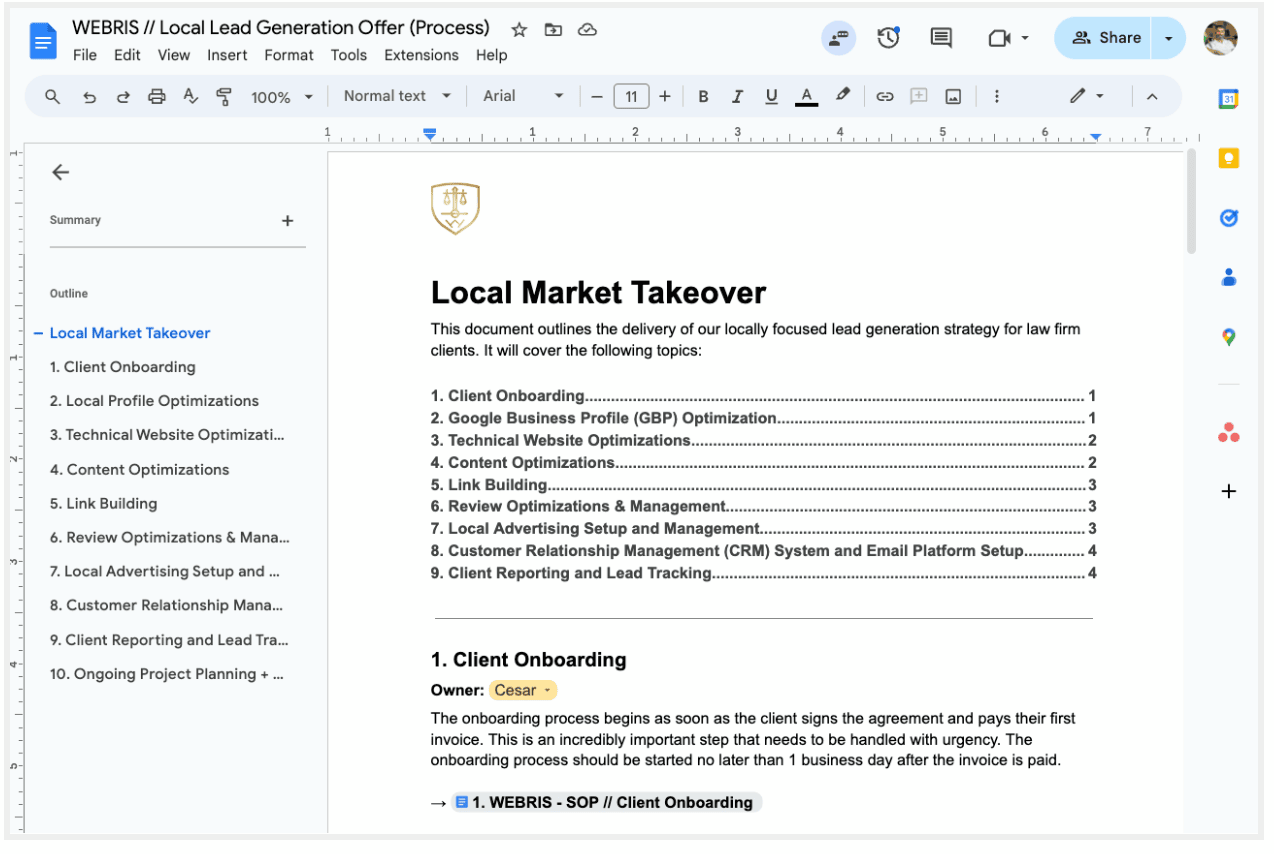Click the insert image icon
The height and width of the screenshot is (854, 1274).
[x=953, y=97]
